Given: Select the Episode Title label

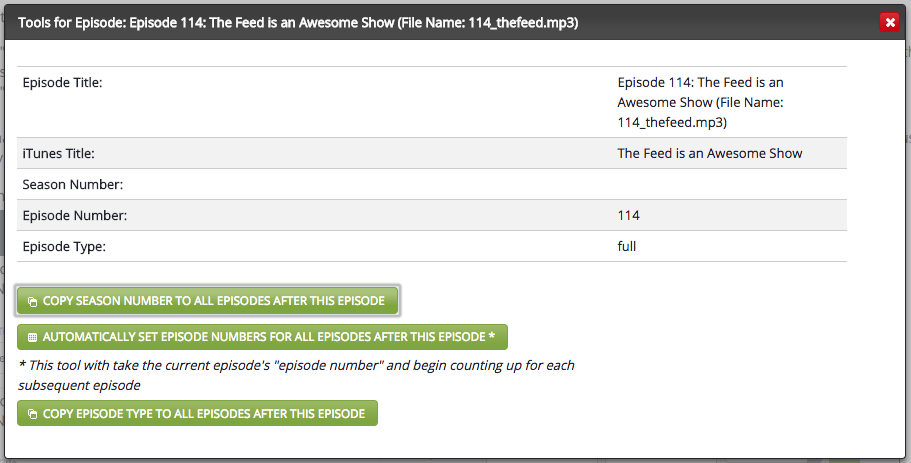Looking at the screenshot, I should (62, 82).
